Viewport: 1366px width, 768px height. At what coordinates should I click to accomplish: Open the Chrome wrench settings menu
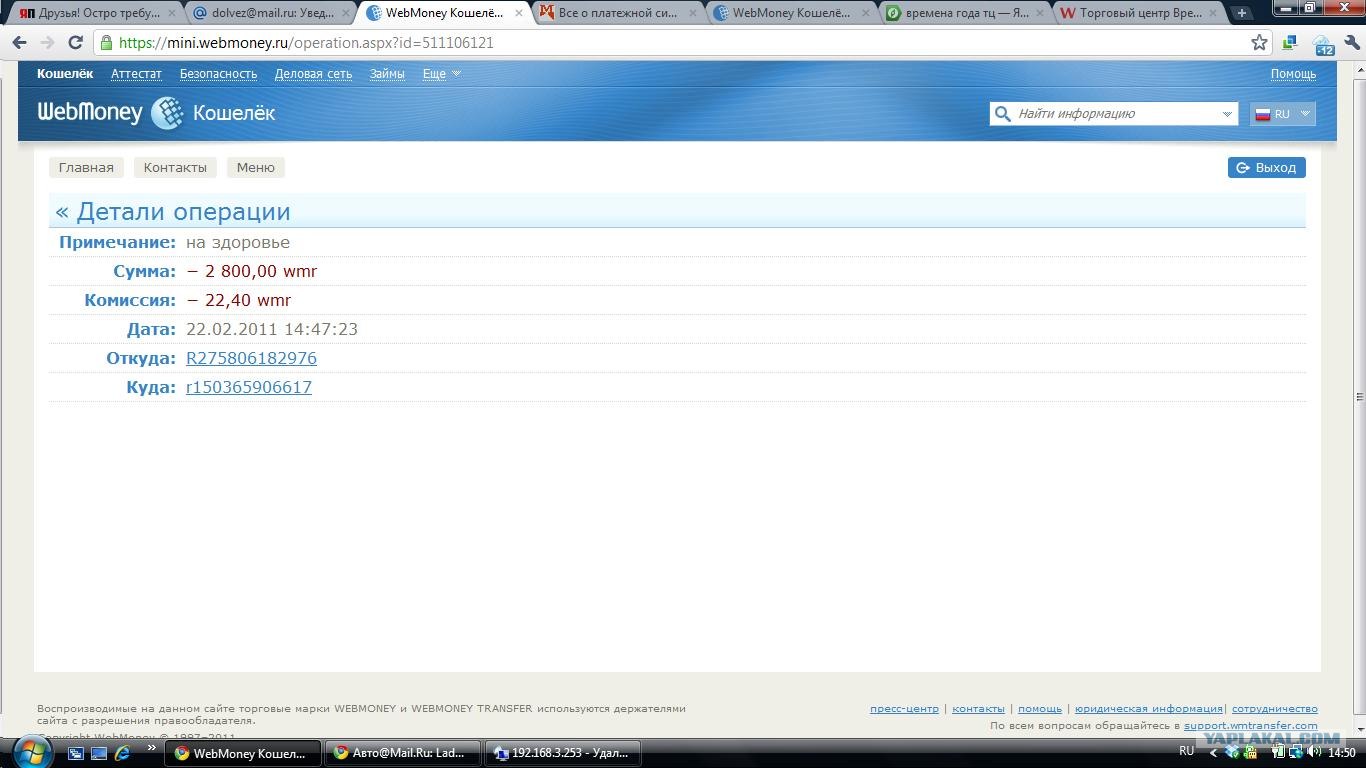[1351, 43]
